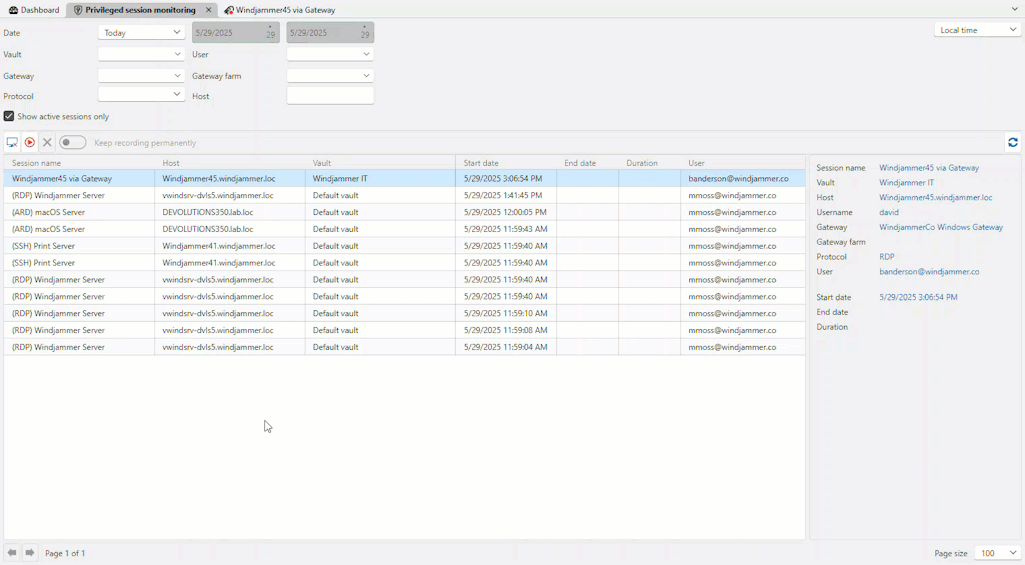Expand the Page size dropdown

tap(997, 553)
